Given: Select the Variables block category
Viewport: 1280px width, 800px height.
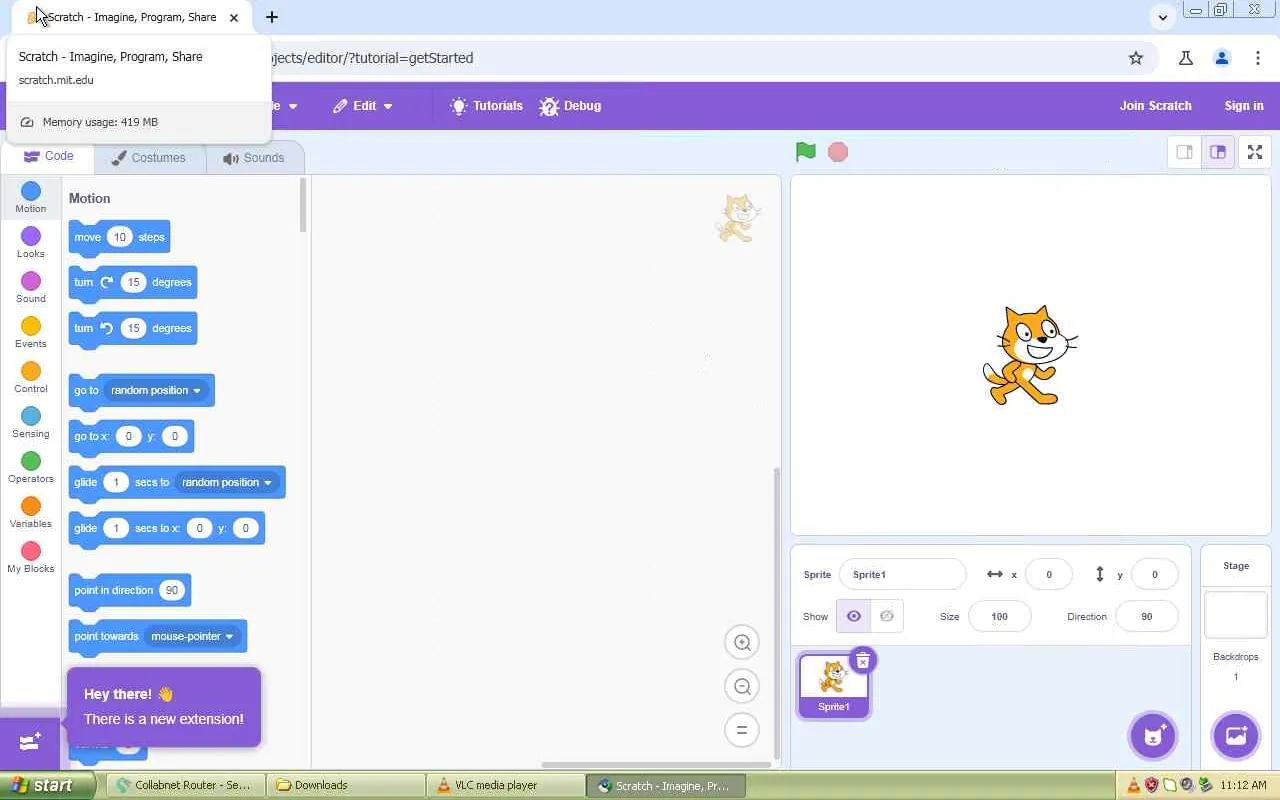Looking at the screenshot, I should coord(31,512).
